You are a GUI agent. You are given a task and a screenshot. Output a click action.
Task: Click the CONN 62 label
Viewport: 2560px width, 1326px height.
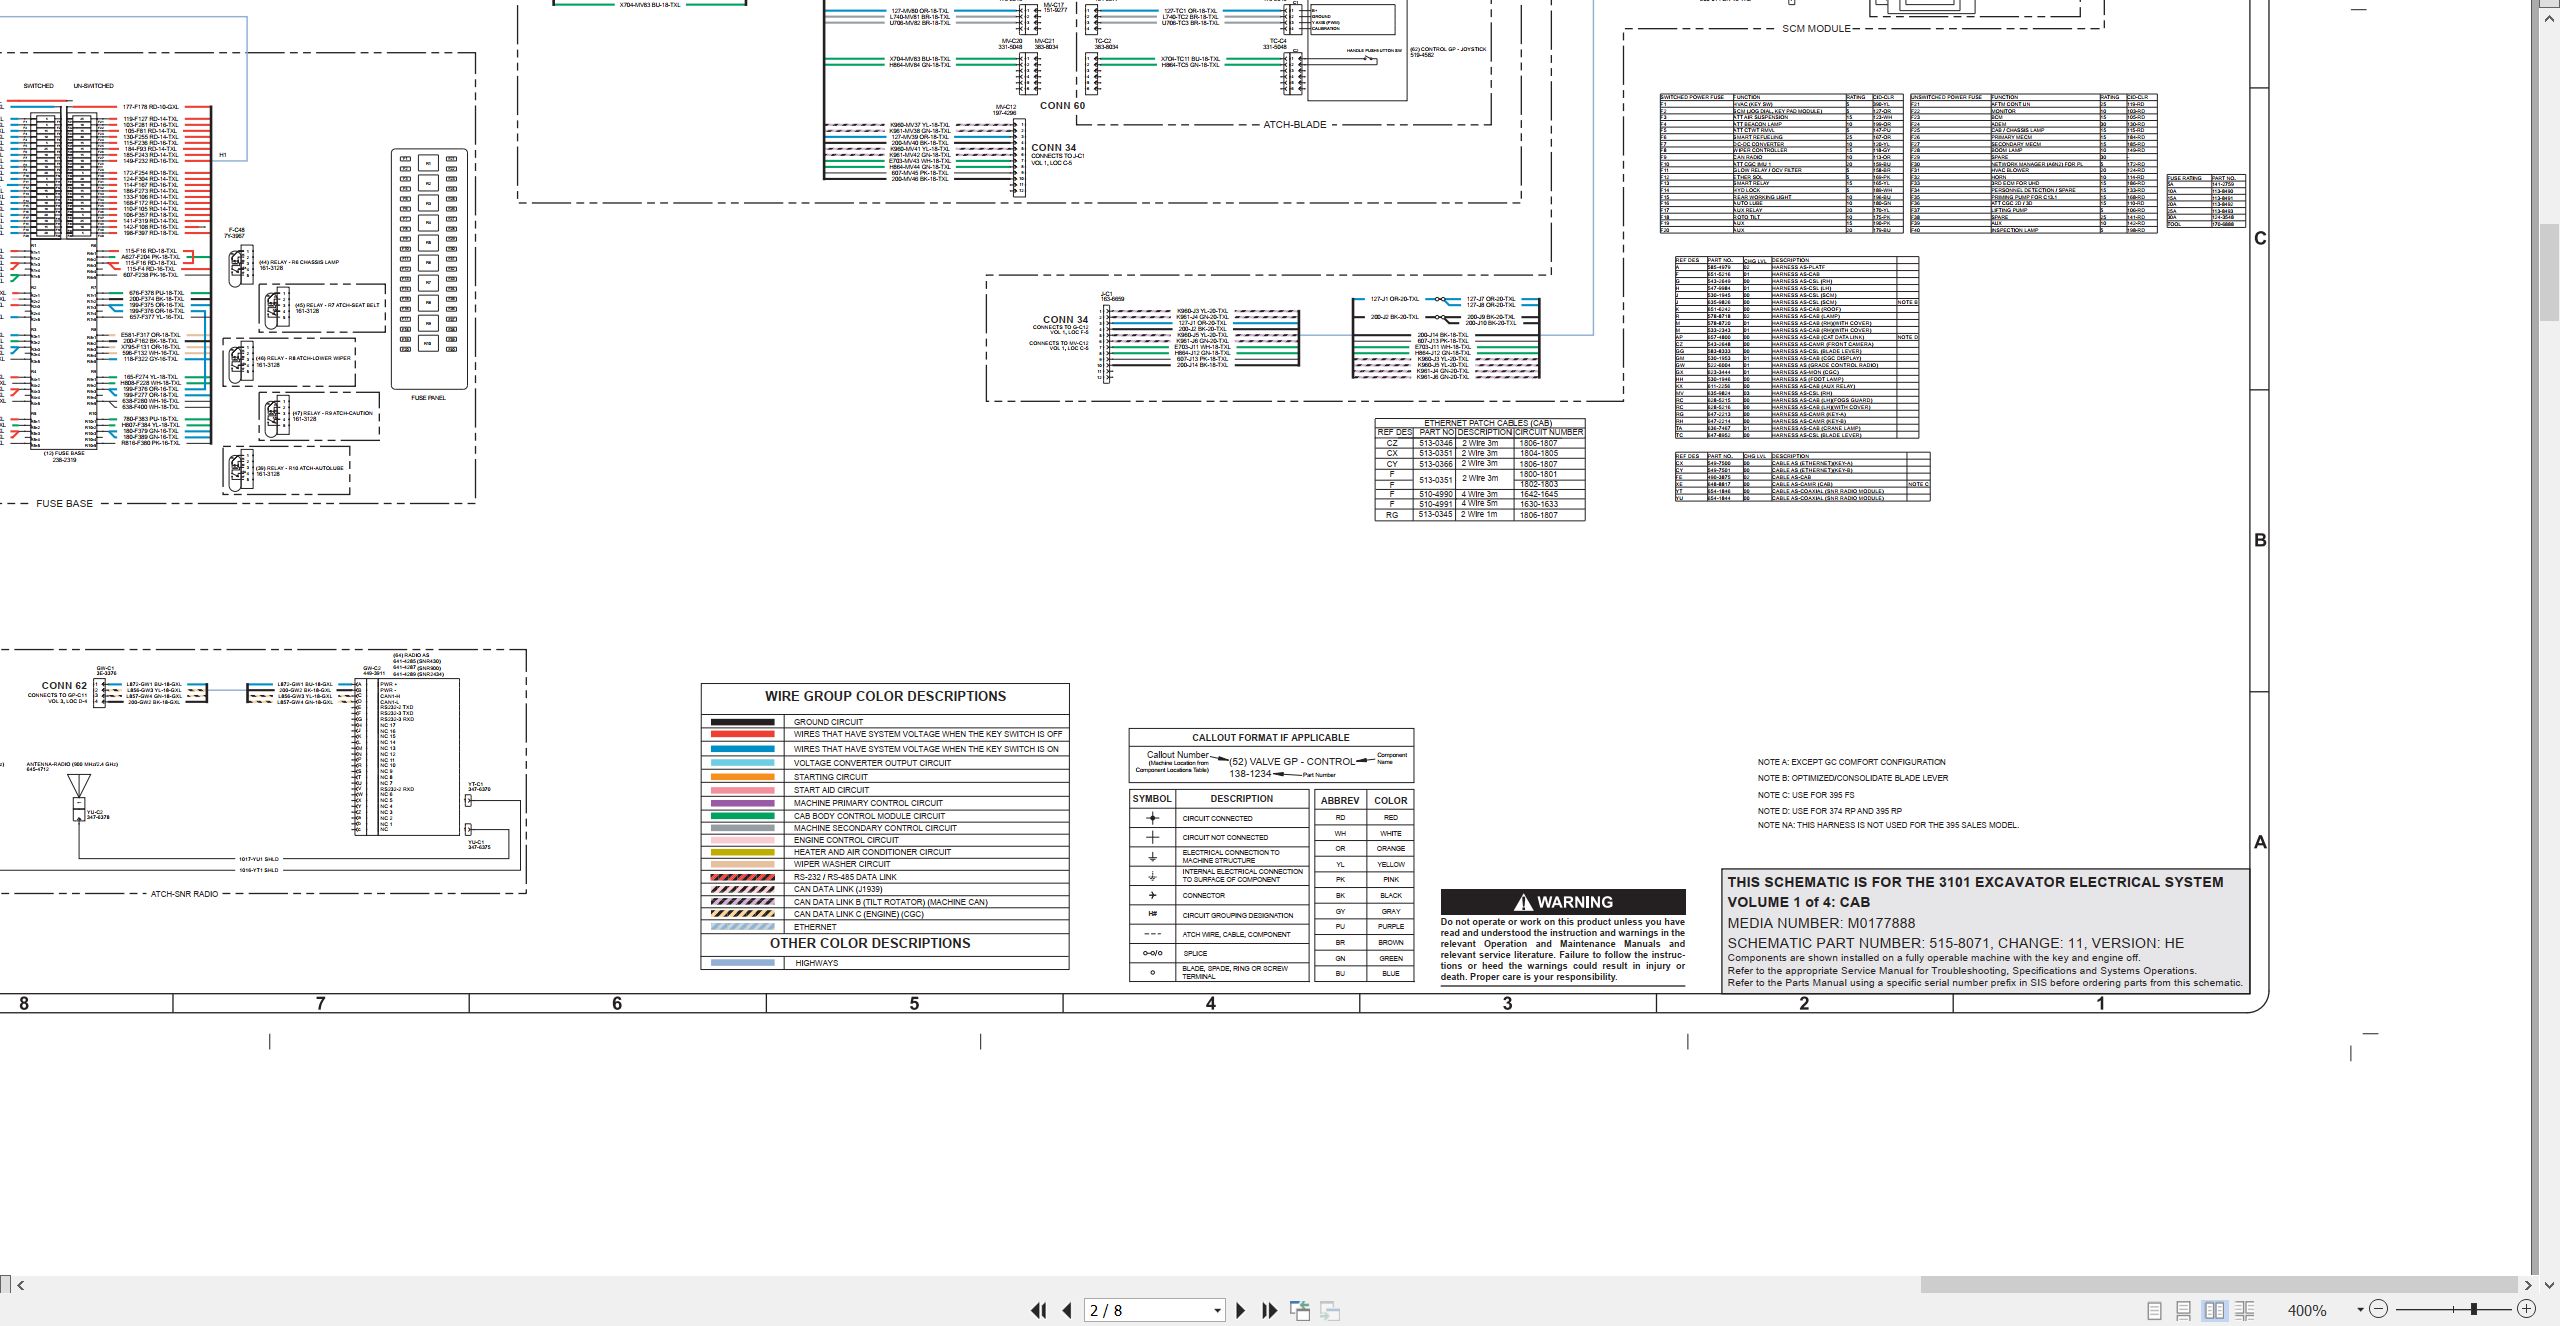pos(64,686)
